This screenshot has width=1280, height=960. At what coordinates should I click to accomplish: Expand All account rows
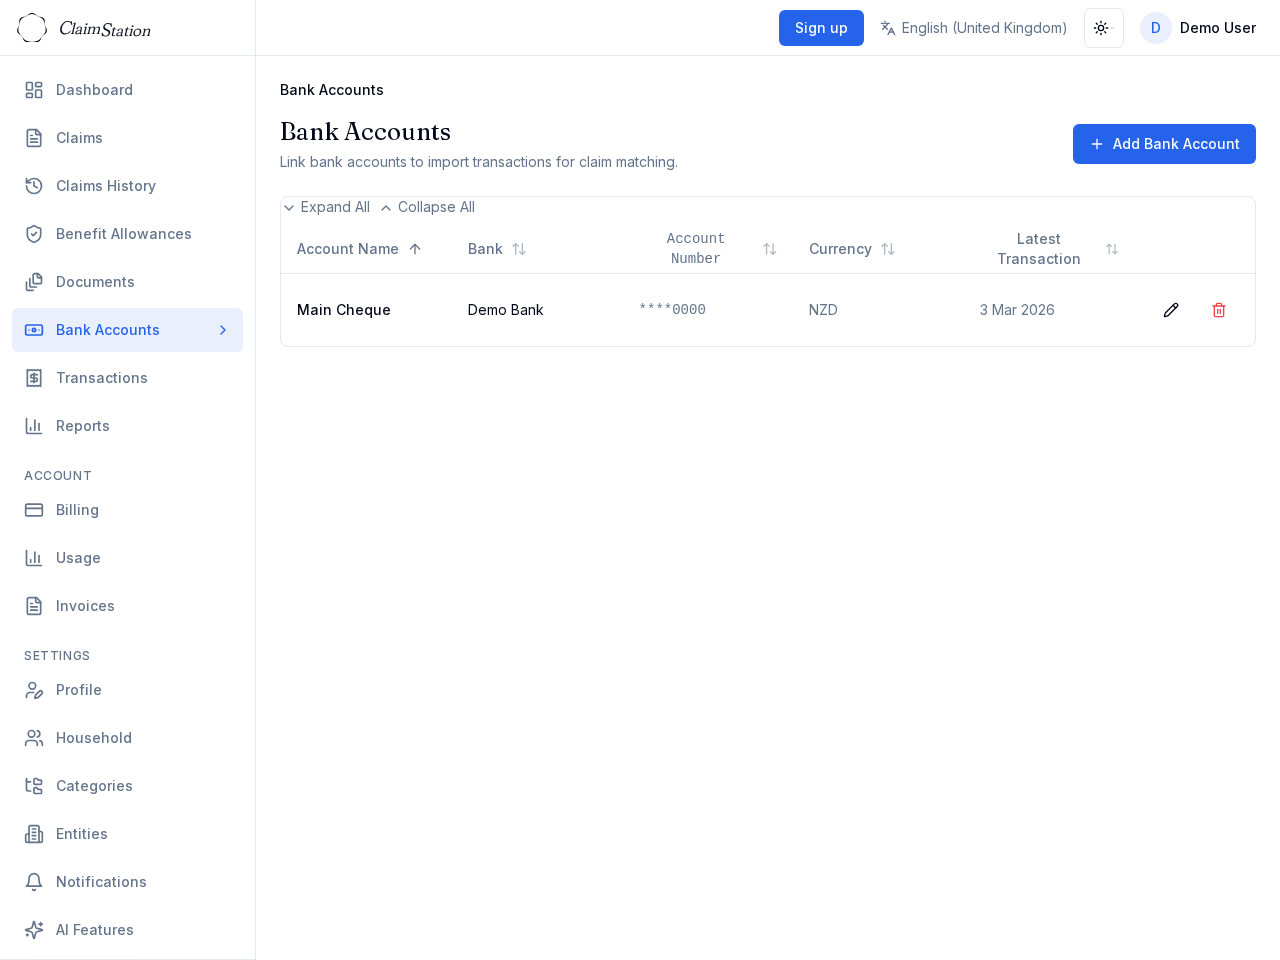[x=326, y=207]
